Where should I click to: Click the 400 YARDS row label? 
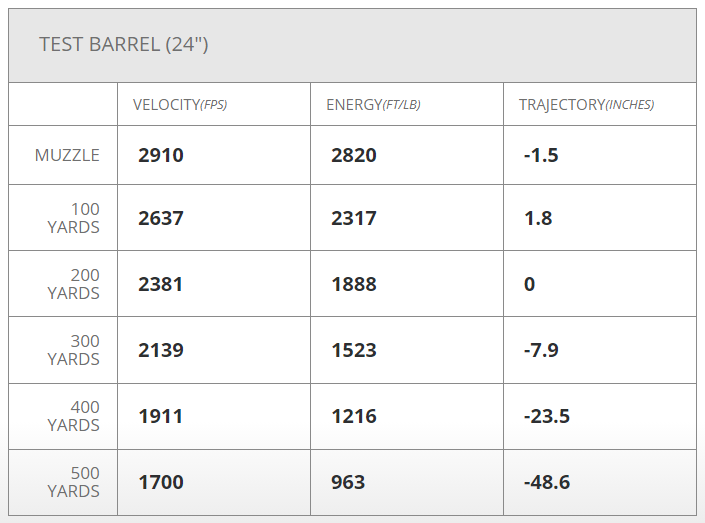click(x=74, y=416)
